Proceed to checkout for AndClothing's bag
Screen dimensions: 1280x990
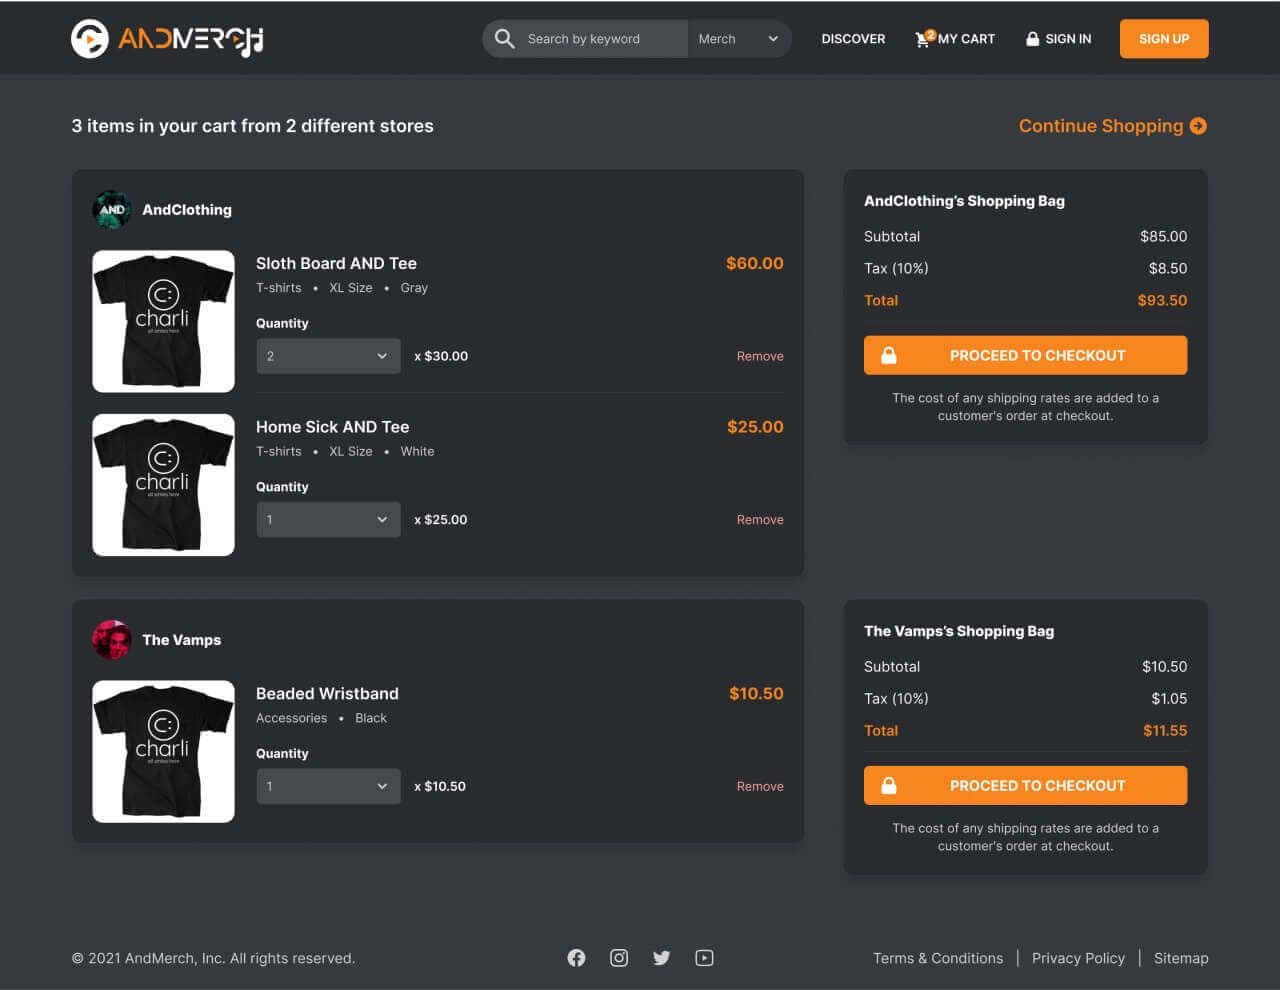[x=1026, y=355]
